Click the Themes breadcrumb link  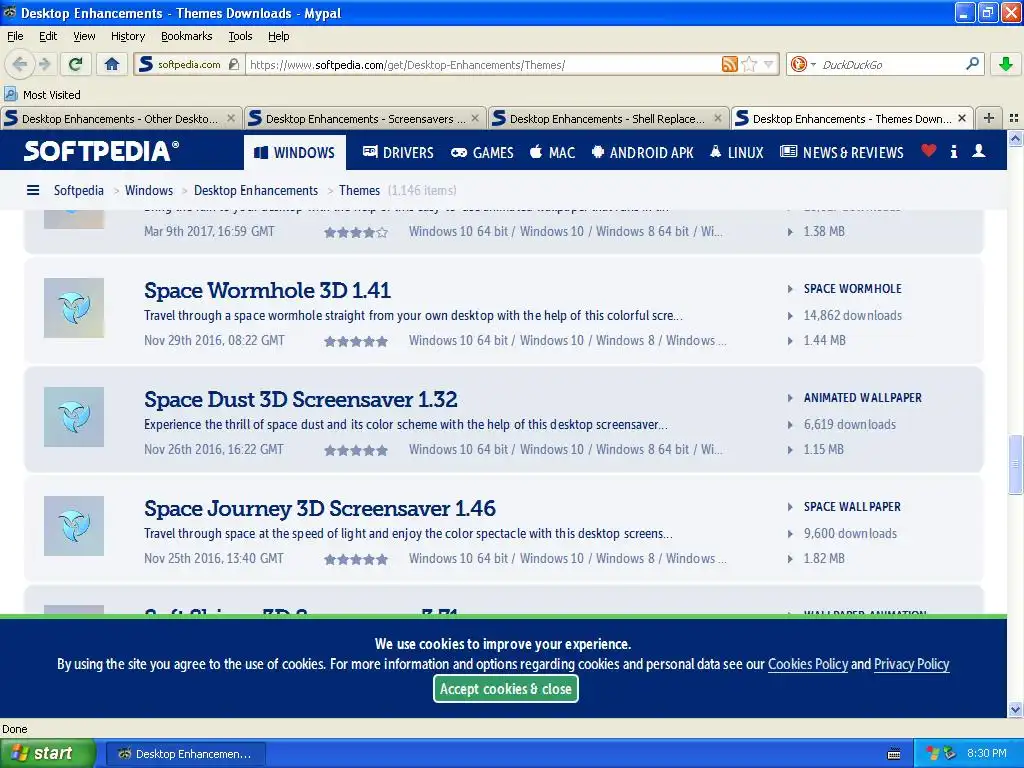tap(359, 190)
